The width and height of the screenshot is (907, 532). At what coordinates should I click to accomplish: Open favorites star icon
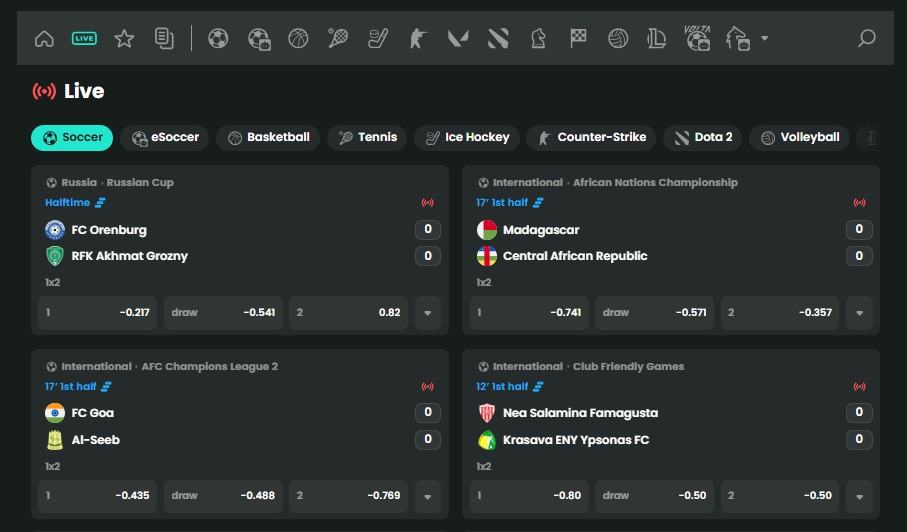click(x=124, y=39)
